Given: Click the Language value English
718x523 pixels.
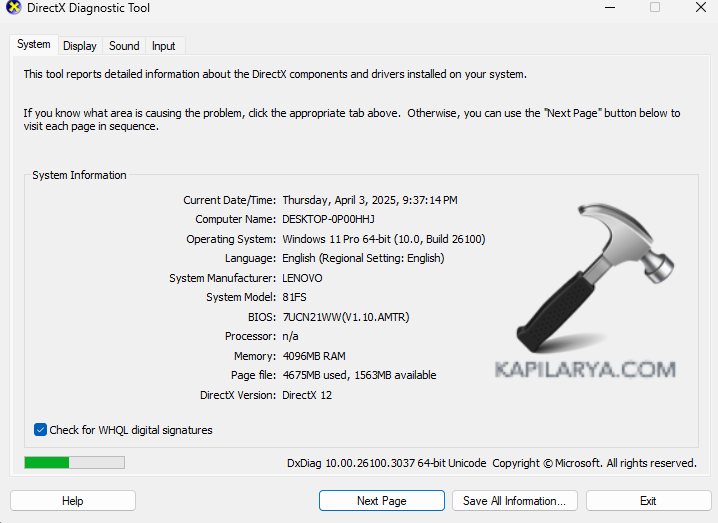Looking at the screenshot, I should tap(363, 258).
